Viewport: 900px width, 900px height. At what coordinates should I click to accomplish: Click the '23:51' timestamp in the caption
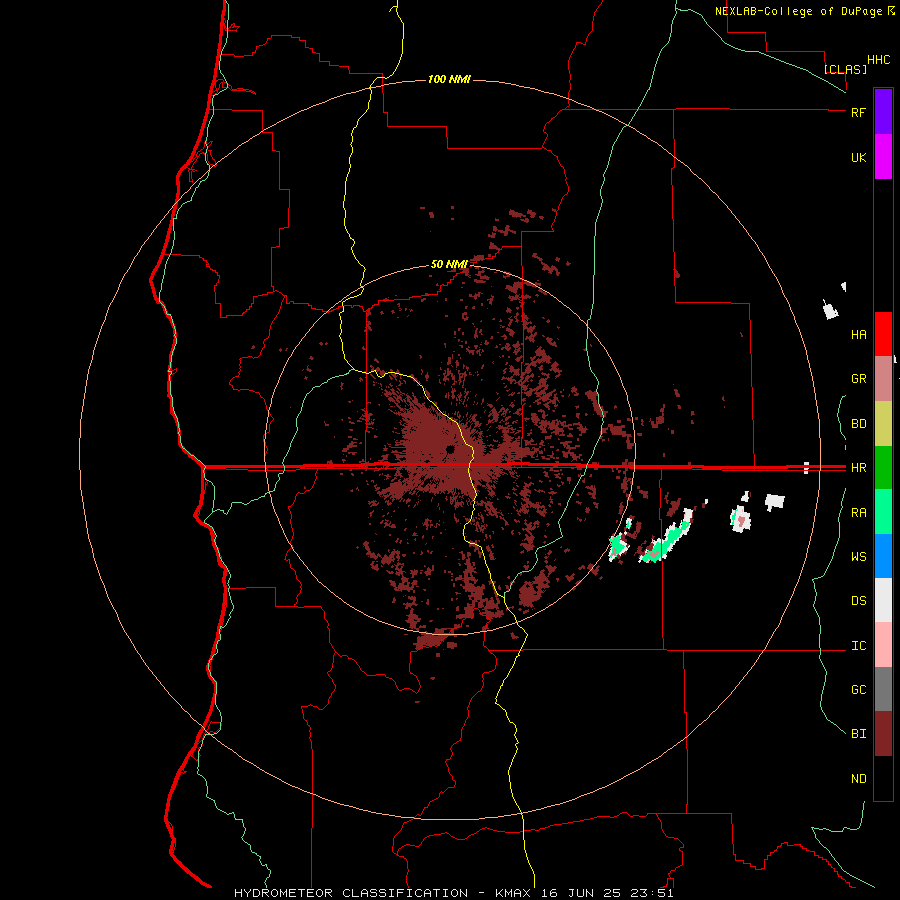pos(651,893)
